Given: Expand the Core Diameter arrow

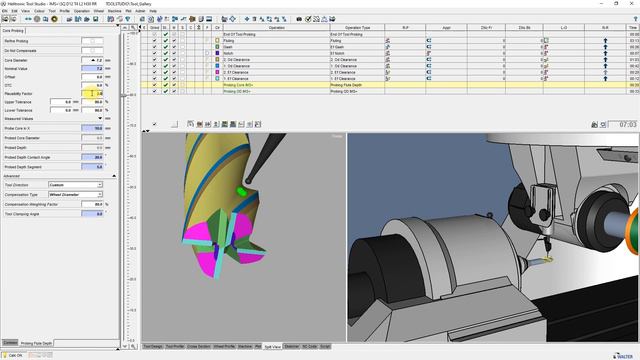Looking at the screenshot, I should pos(93,60).
